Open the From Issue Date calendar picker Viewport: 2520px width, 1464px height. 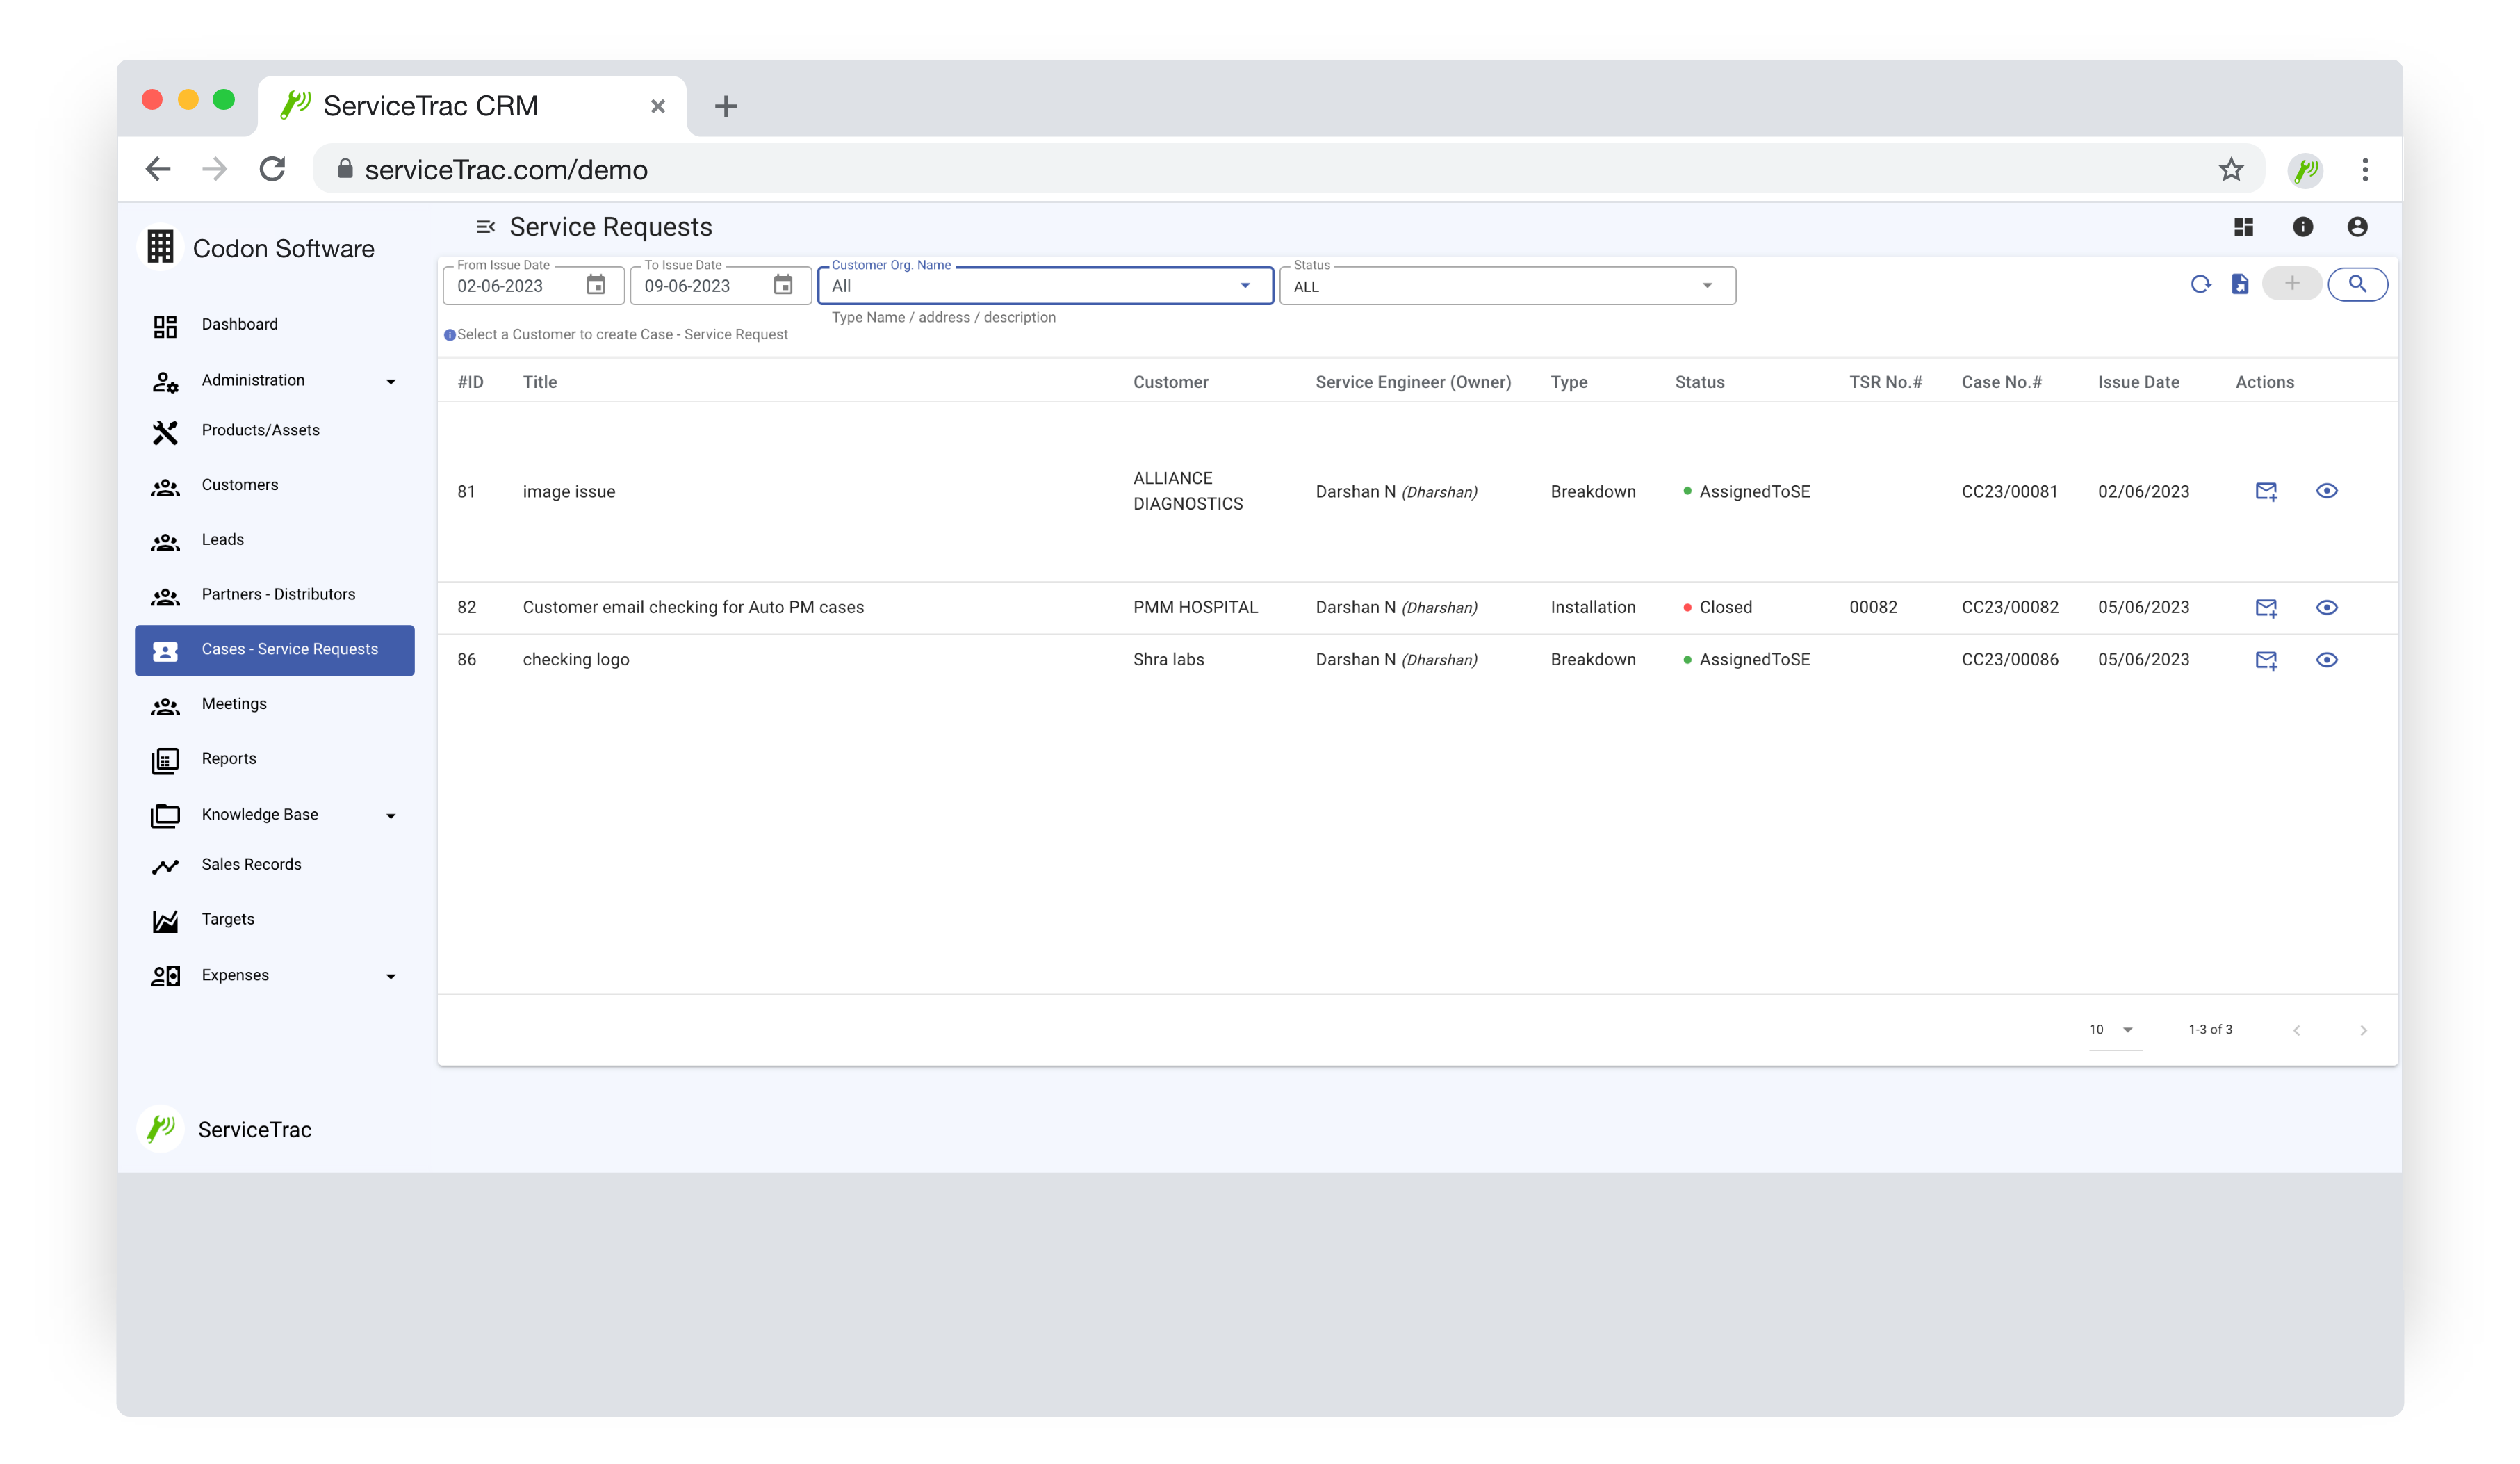click(x=597, y=286)
